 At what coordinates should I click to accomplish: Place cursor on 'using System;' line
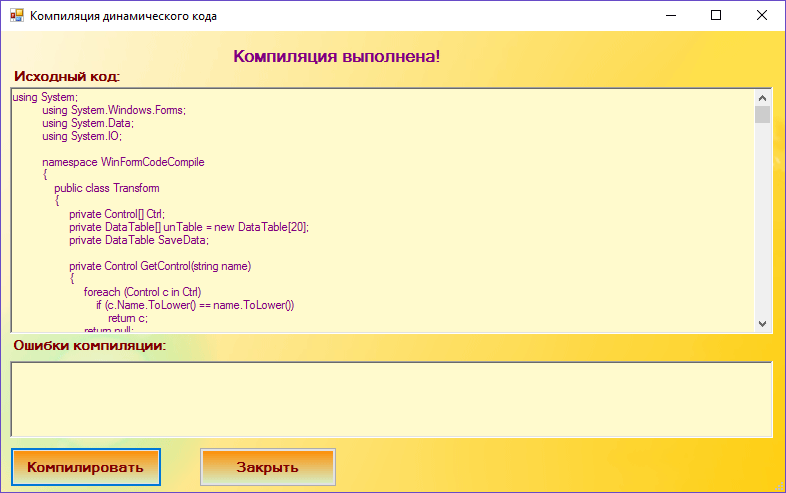[38, 97]
